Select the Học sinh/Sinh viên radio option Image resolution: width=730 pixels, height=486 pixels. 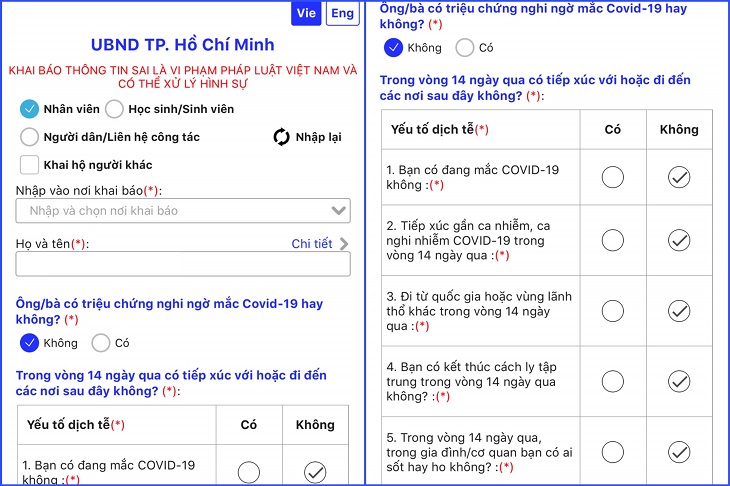pos(114,109)
